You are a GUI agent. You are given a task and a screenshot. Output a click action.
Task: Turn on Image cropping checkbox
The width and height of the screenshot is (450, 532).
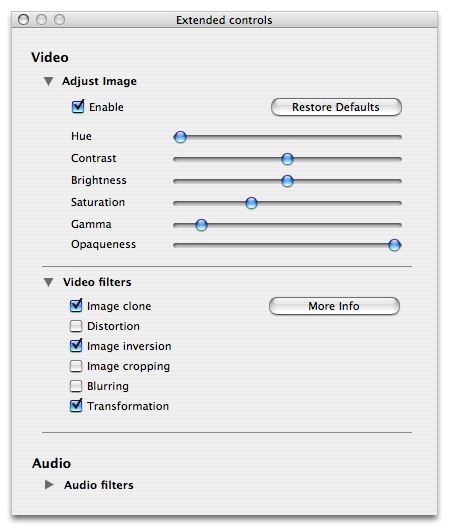tap(76, 366)
